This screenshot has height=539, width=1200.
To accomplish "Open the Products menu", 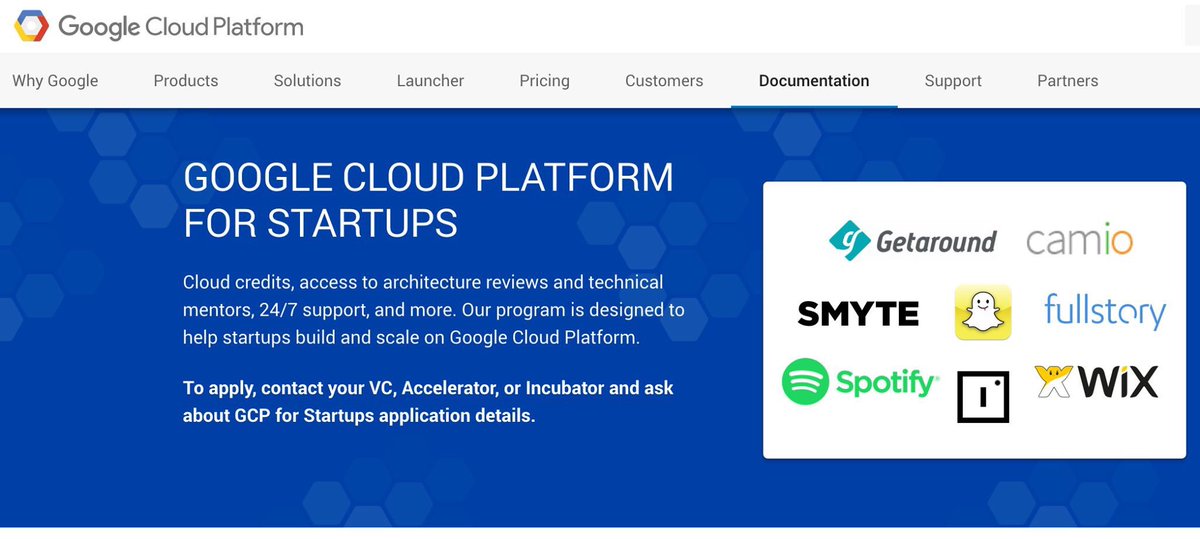I will coord(186,81).
